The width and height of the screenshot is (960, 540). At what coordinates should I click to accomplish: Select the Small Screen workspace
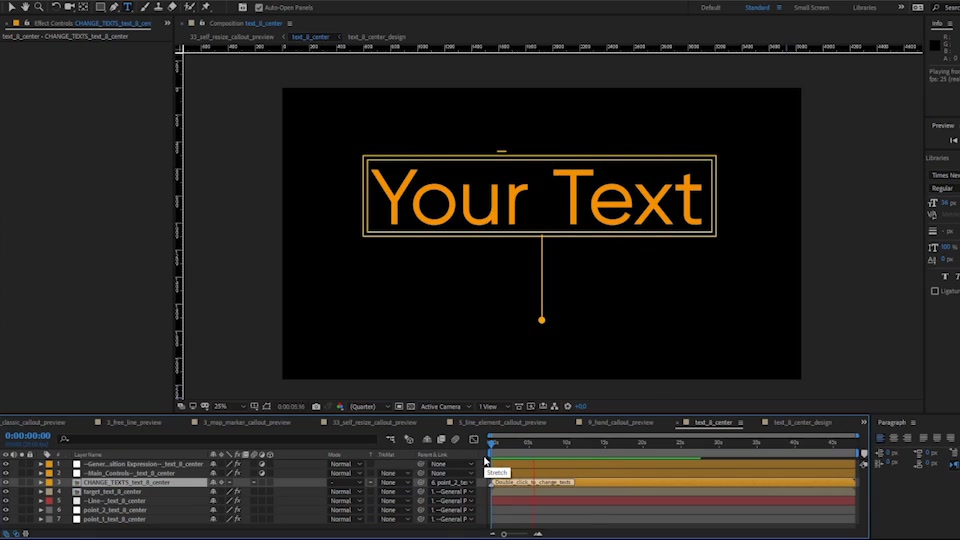(811, 7)
